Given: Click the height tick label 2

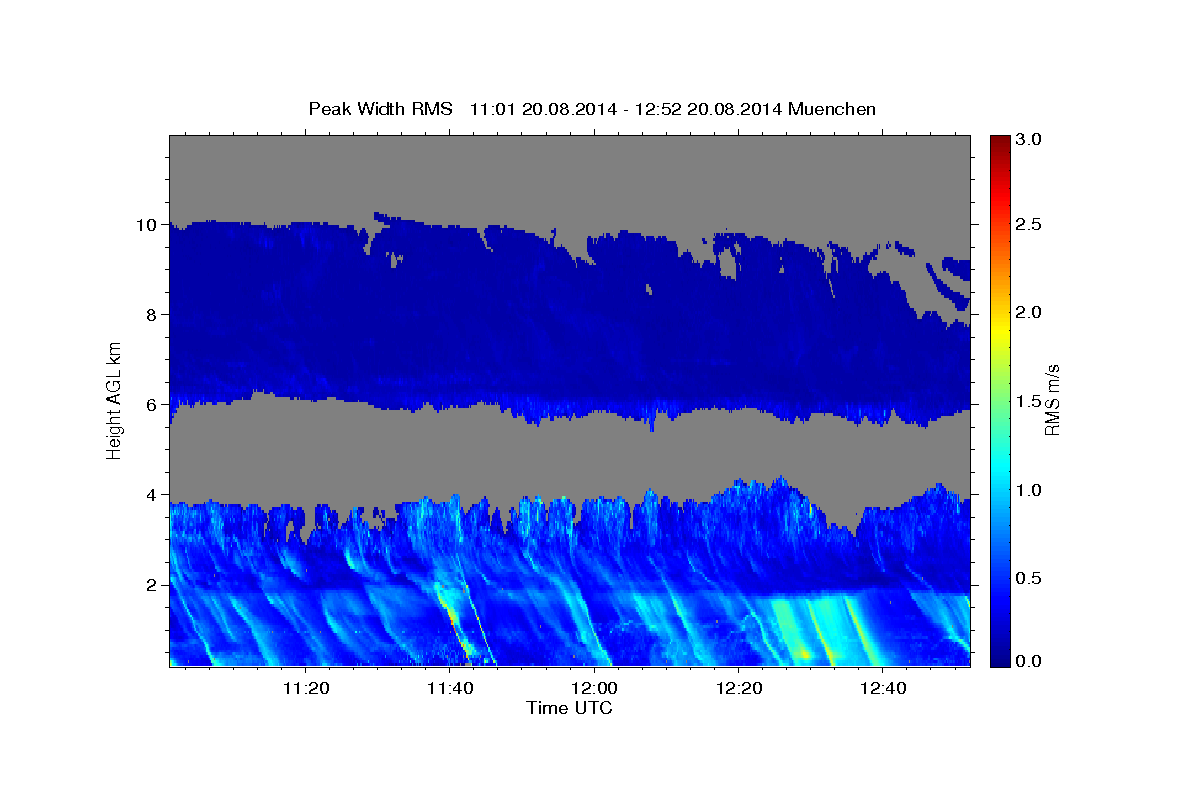Looking at the screenshot, I should [x=154, y=585].
